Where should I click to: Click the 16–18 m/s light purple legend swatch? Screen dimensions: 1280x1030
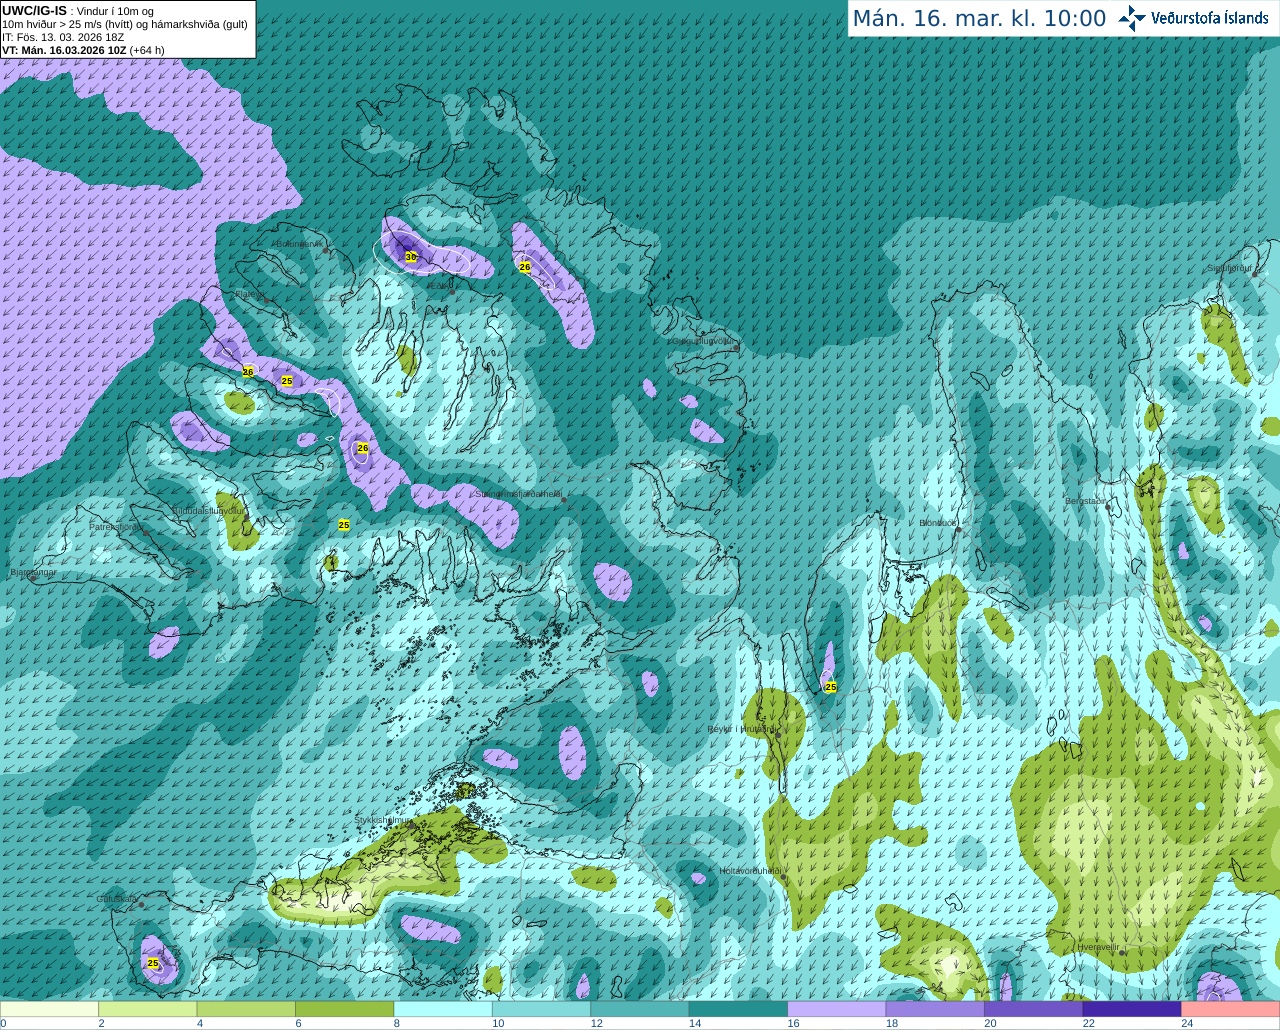point(837,1009)
